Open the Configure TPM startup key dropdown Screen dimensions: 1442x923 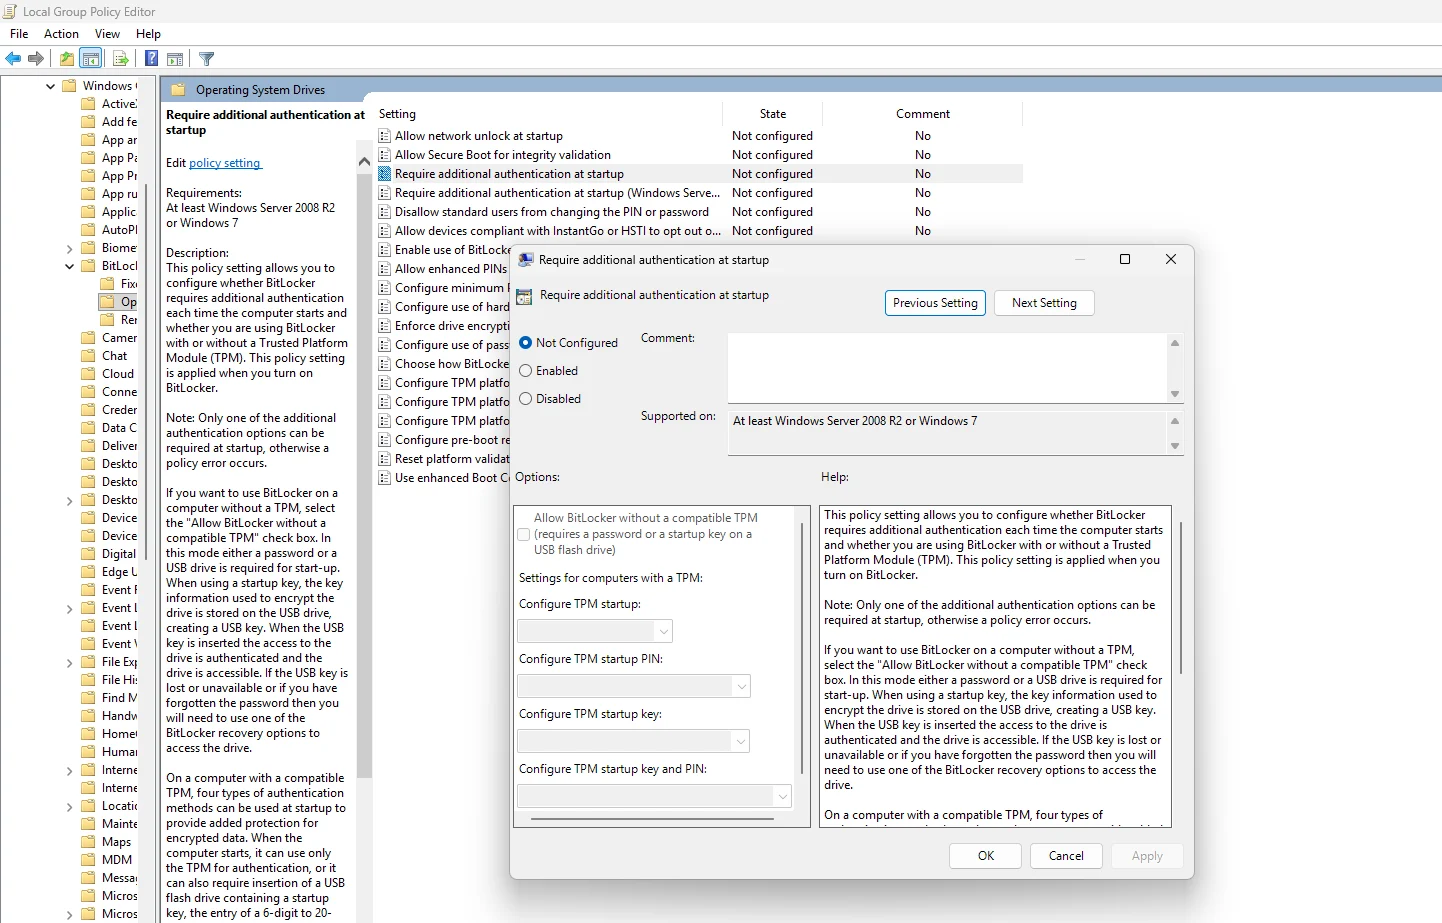634,741
